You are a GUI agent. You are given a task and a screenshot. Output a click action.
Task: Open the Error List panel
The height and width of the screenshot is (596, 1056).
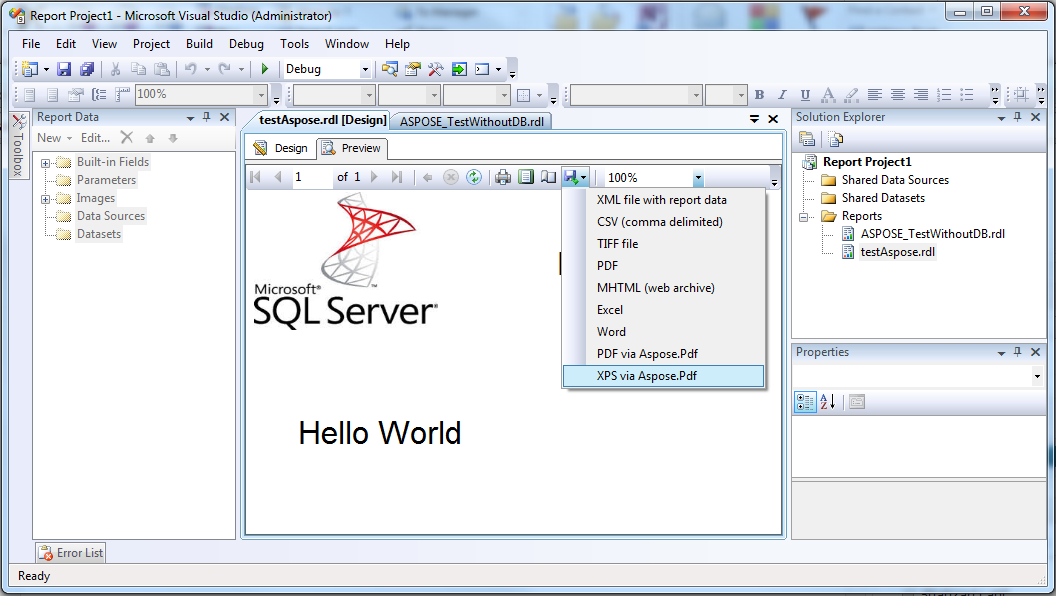[x=71, y=554]
